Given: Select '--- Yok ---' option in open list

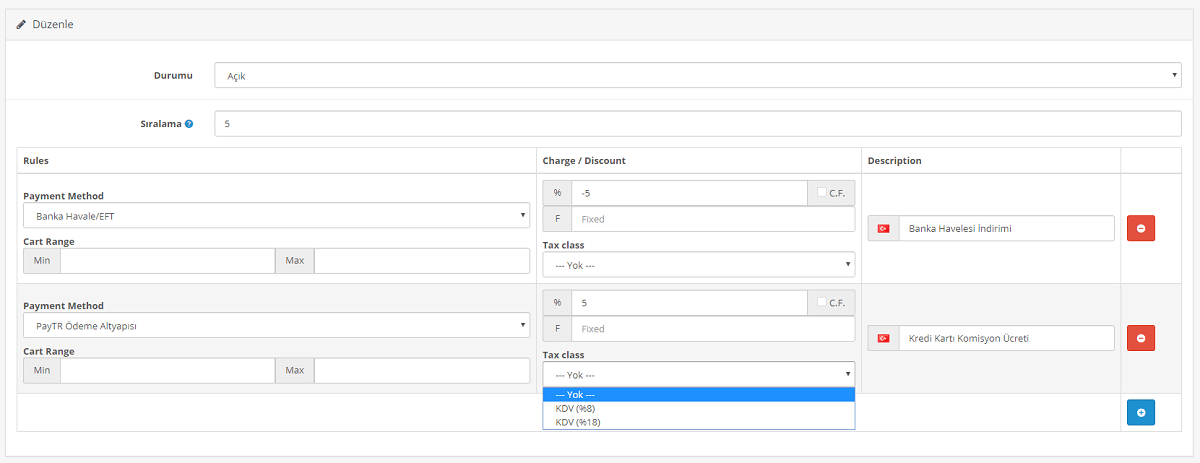Looking at the screenshot, I should 699,394.
